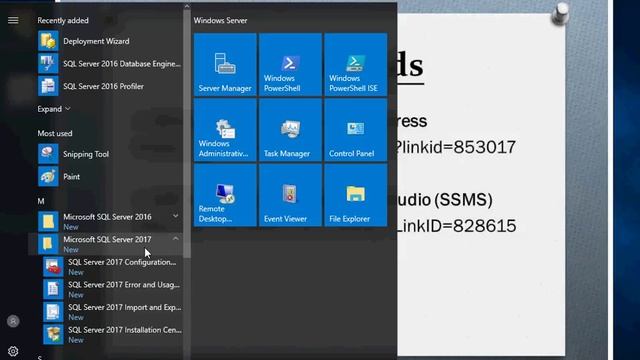Screen dimensions: 640x360
Task: Open SQL Server 2016 Database Engine icon
Action: click(48, 64)
